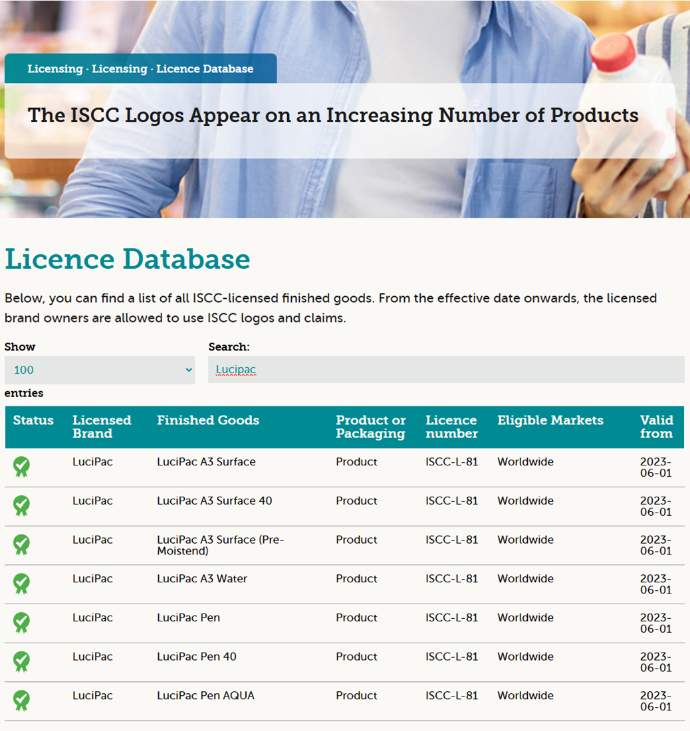The height and width of the screenshot is (731, 690).
Task: Select the 'LuciPac A3 Surface 40' cell
Action: (214, 501)
